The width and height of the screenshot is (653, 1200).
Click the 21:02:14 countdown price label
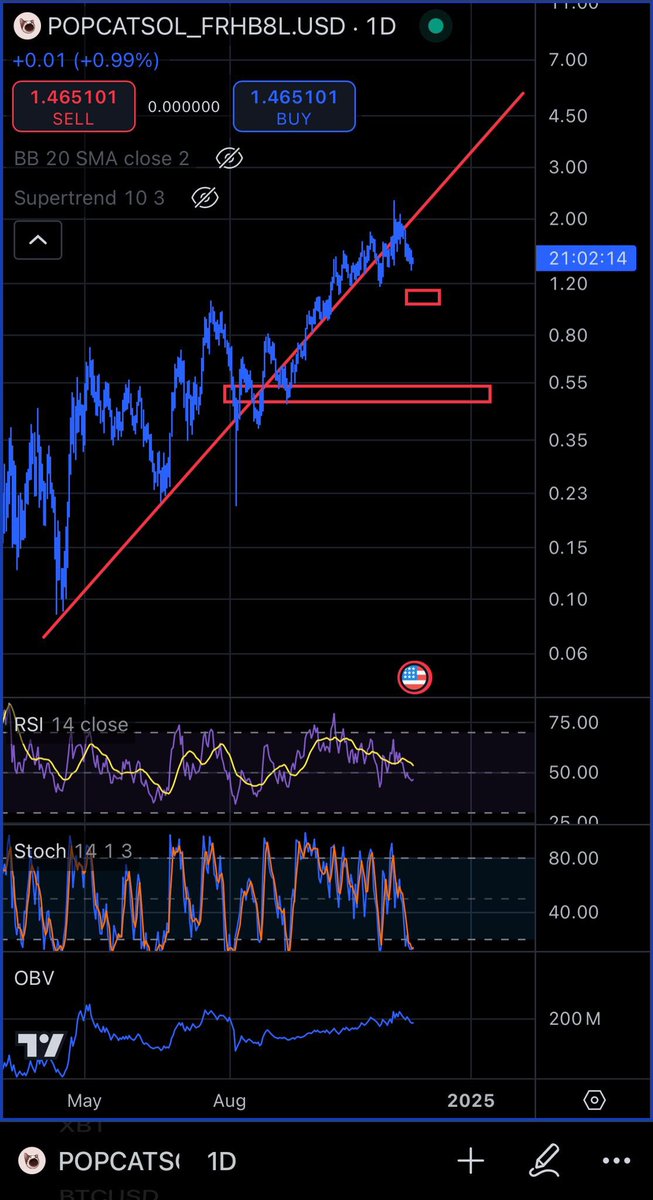point(588,258)
